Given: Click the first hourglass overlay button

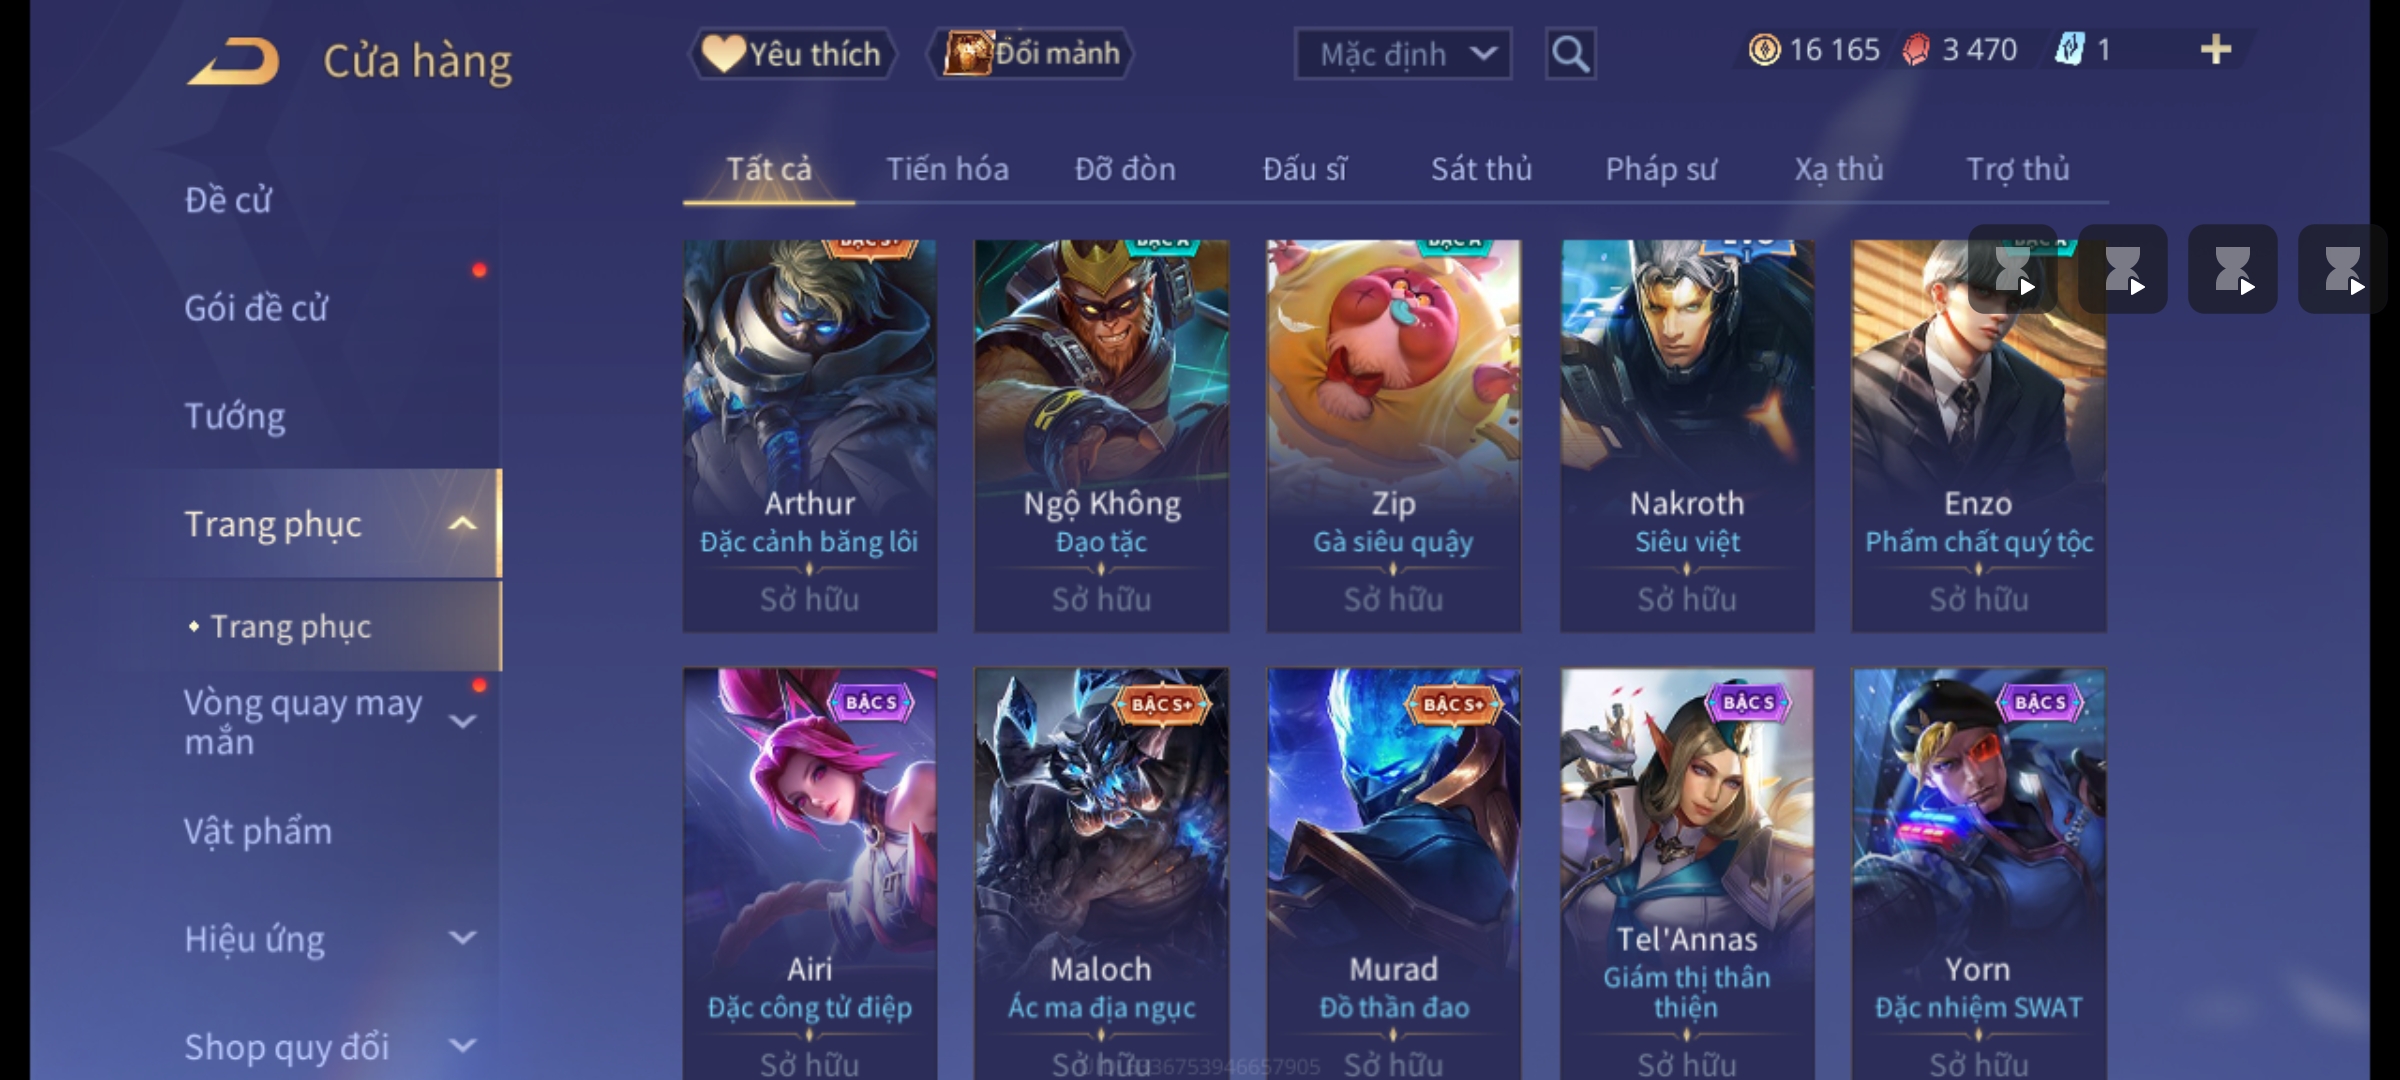Looking at the screenshot, I should (x=2013, y=270).
